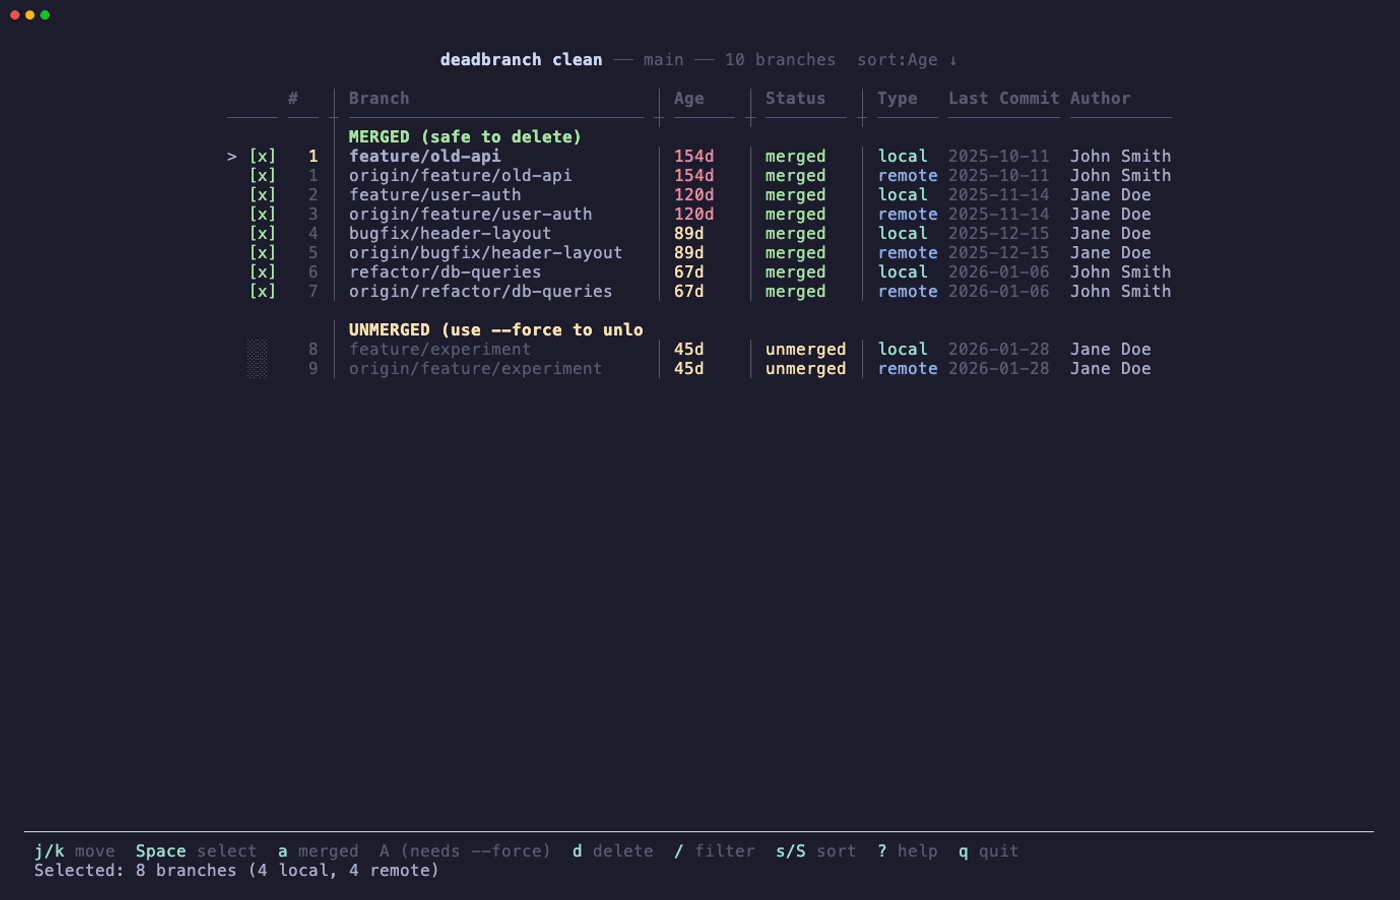Screen dimensions: 1400x900
Task: Click unmerged status of origin/feature/experiment
Action: (805, 368)
